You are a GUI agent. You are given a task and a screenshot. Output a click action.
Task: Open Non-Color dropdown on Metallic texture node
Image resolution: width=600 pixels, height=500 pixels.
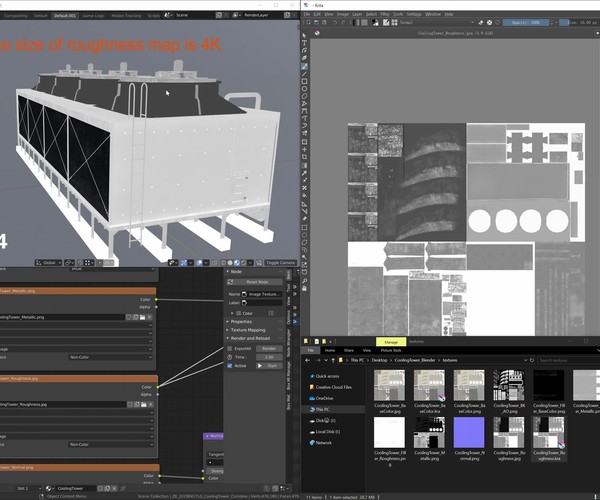tap(111, 357)
